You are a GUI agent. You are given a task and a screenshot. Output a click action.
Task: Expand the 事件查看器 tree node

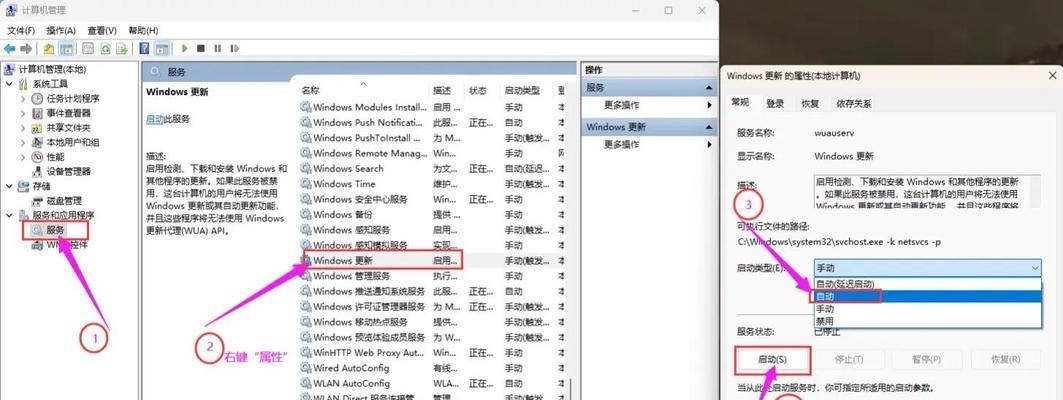coord(23,113)
